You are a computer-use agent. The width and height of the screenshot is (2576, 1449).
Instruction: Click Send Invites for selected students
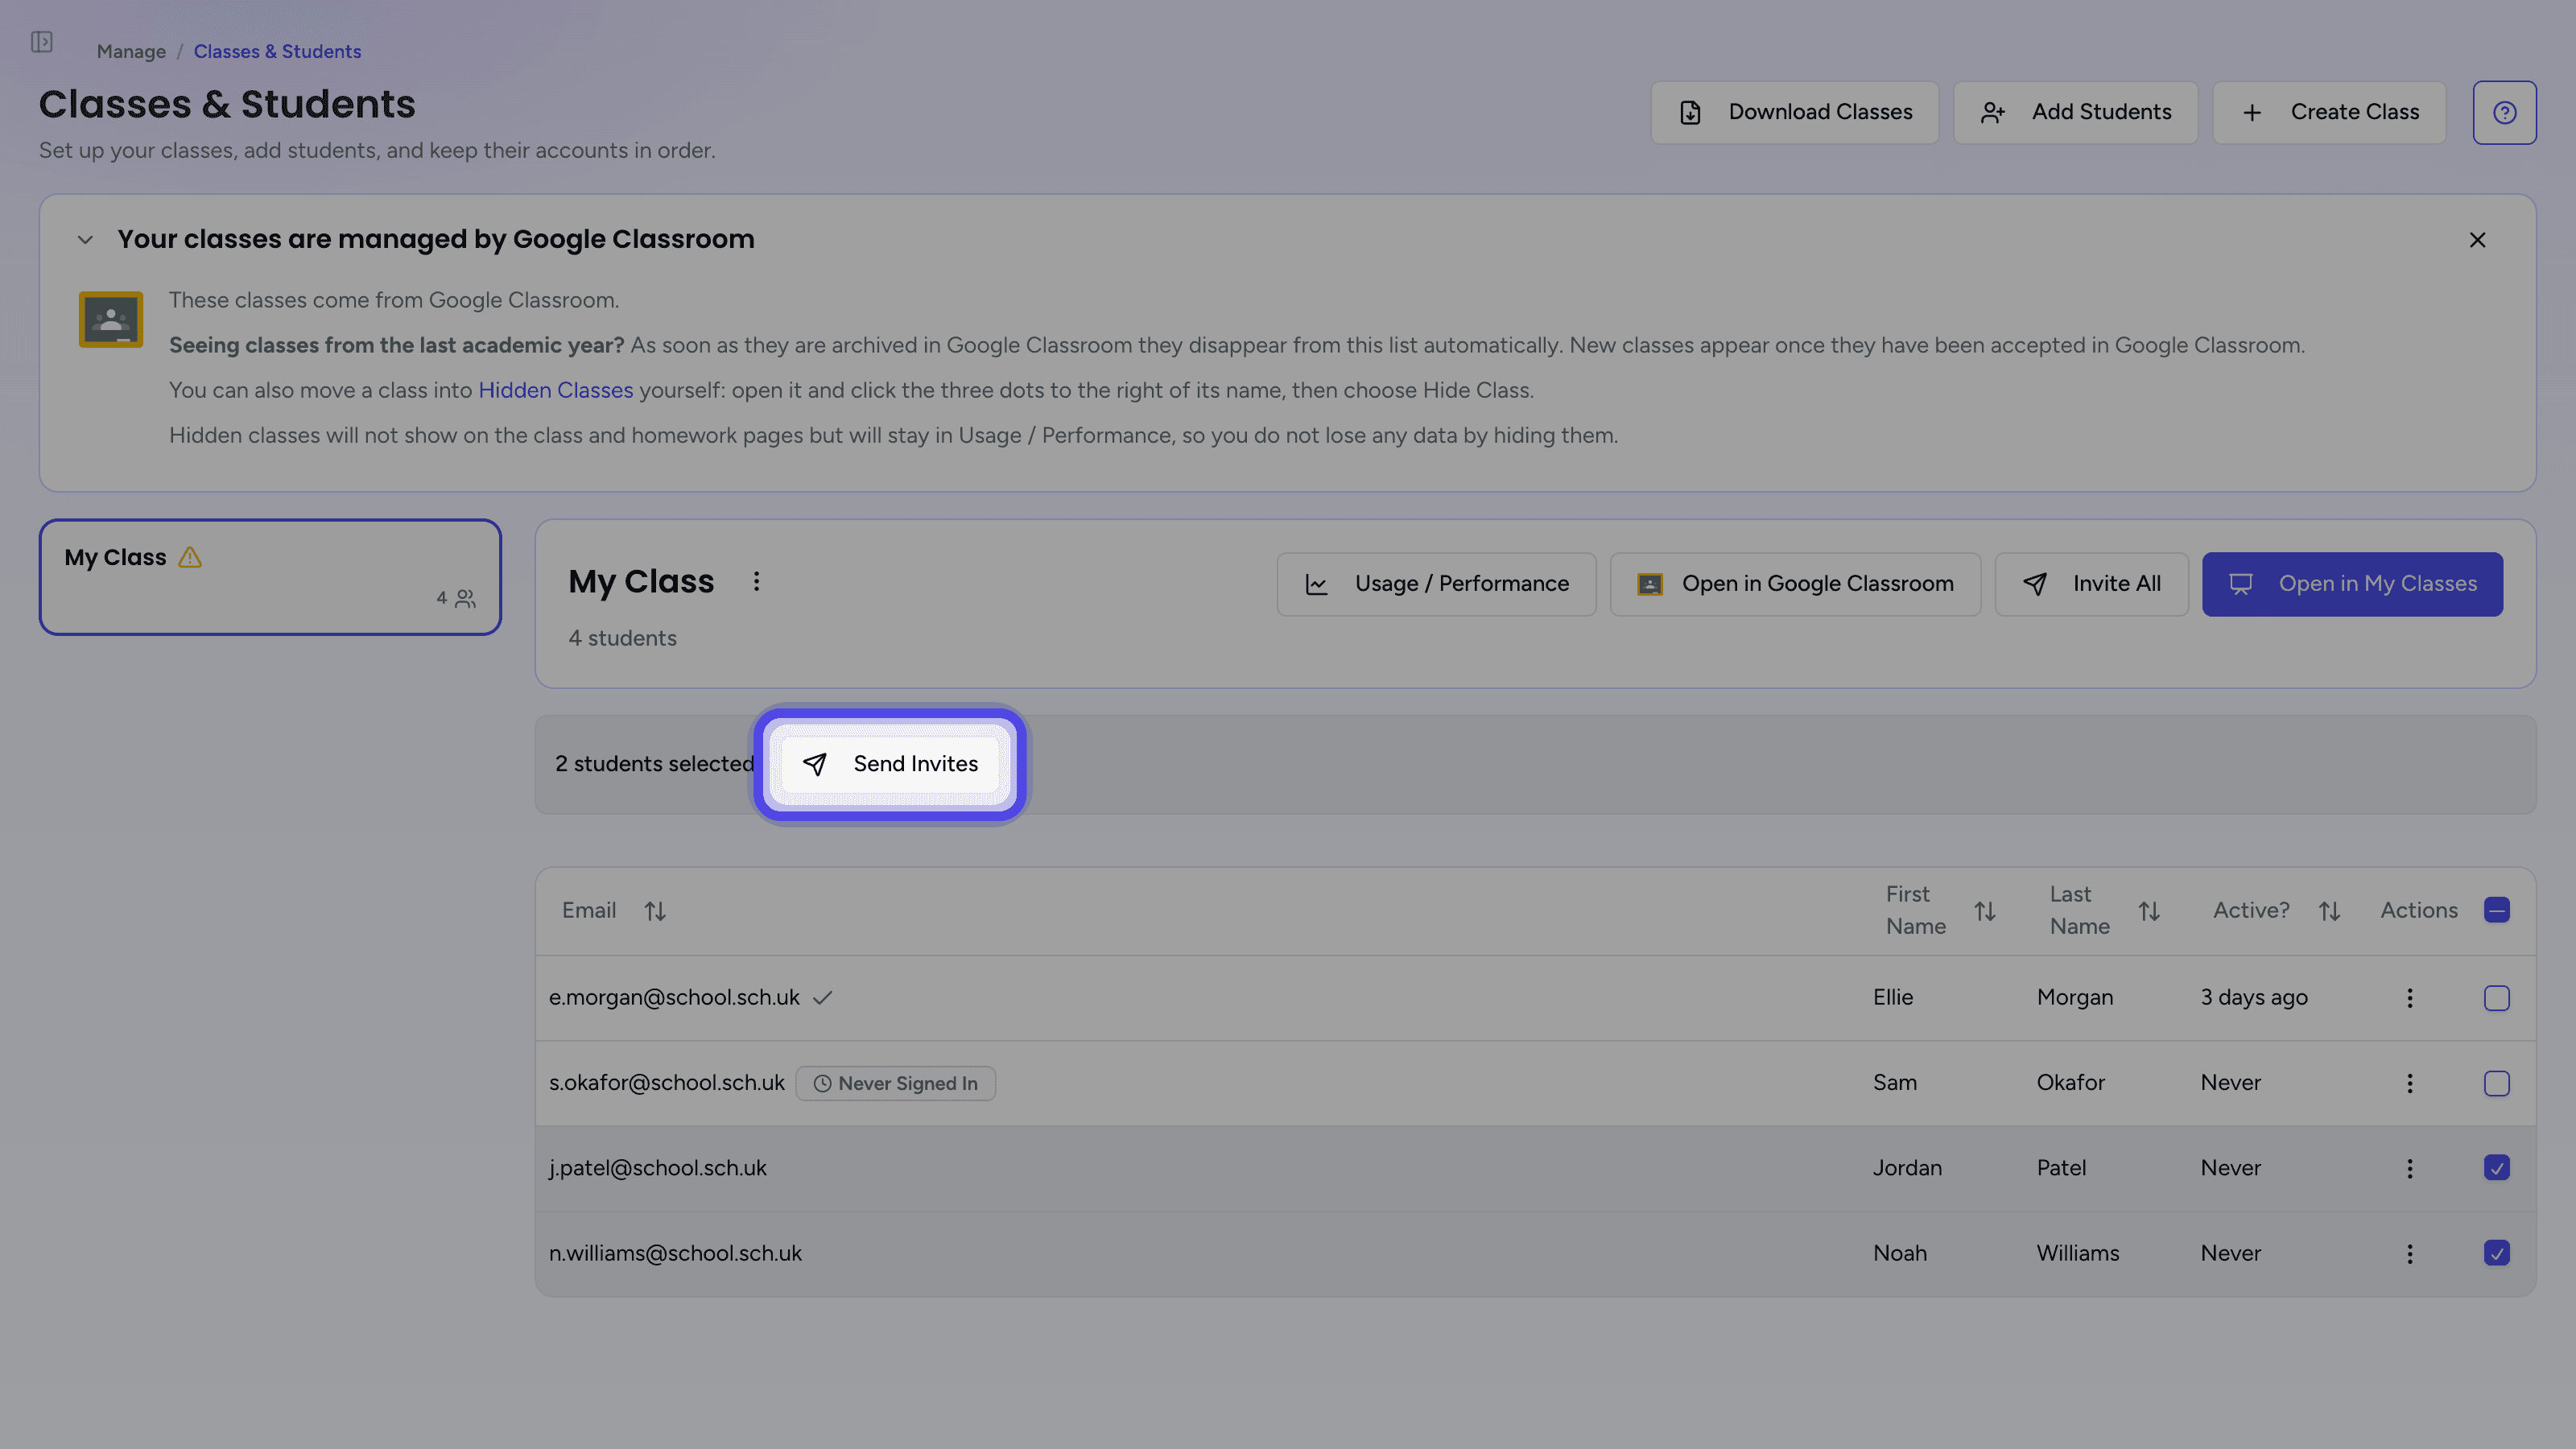click(890, 764)
